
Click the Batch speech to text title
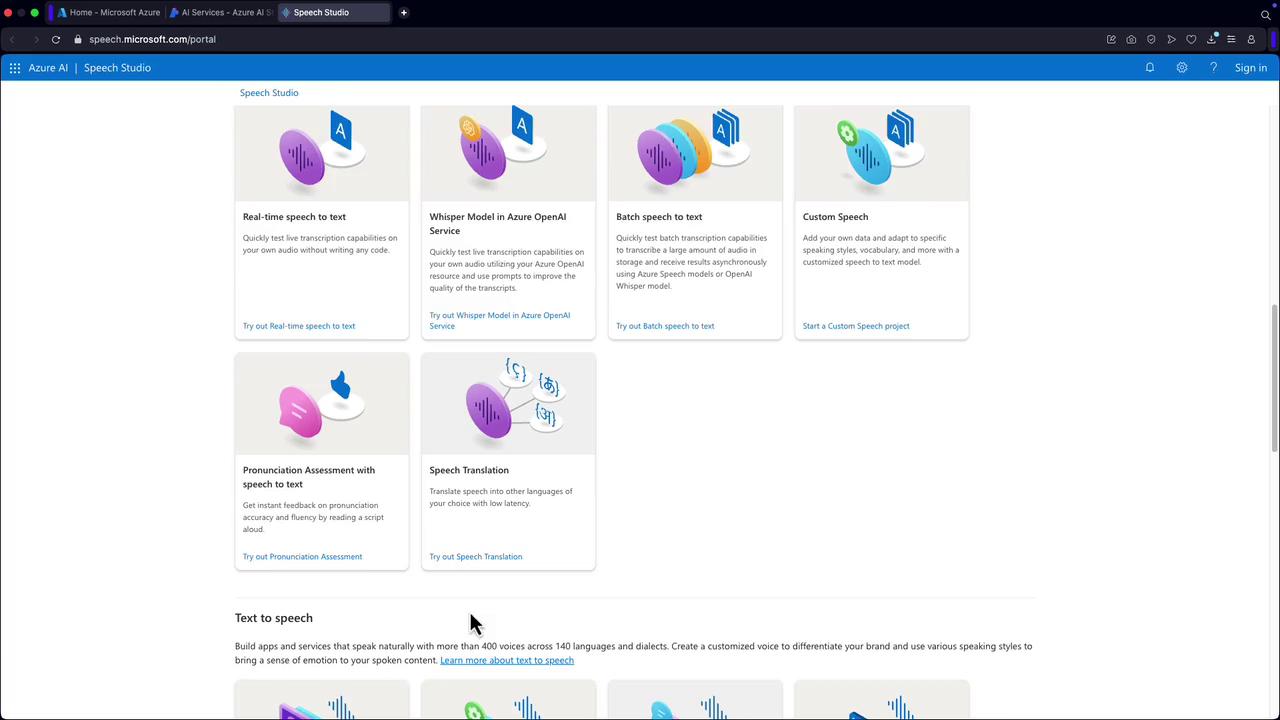659,217
